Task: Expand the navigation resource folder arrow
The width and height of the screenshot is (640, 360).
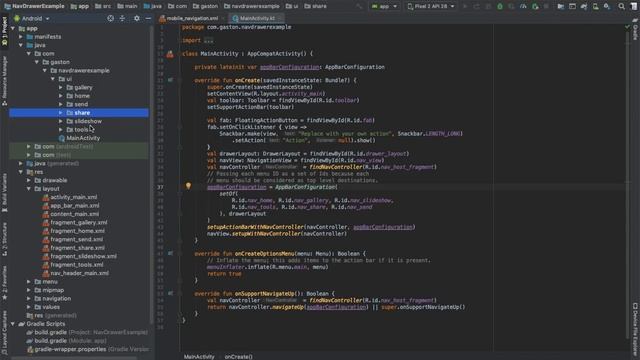Action: coord(29,298)
